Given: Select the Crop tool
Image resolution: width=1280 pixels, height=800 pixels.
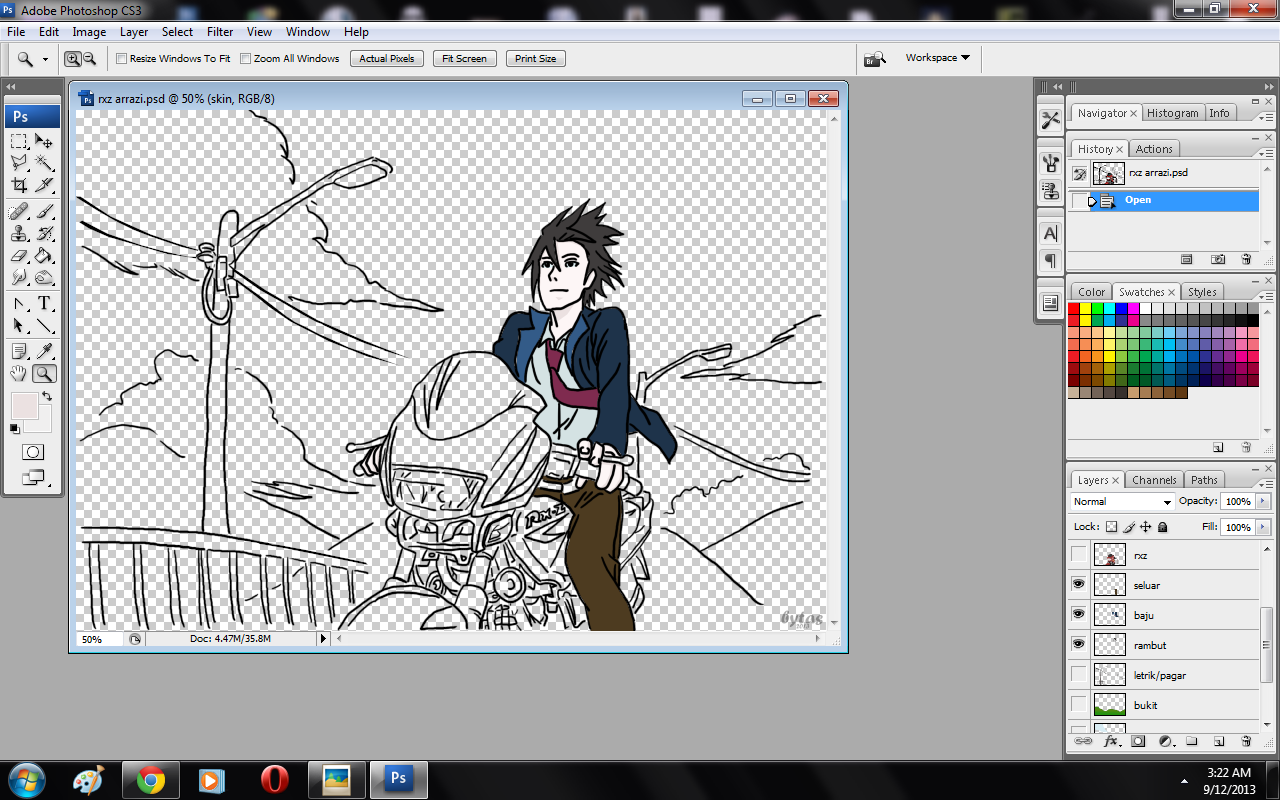Looking at the screenshot, I should pos(19,185).
